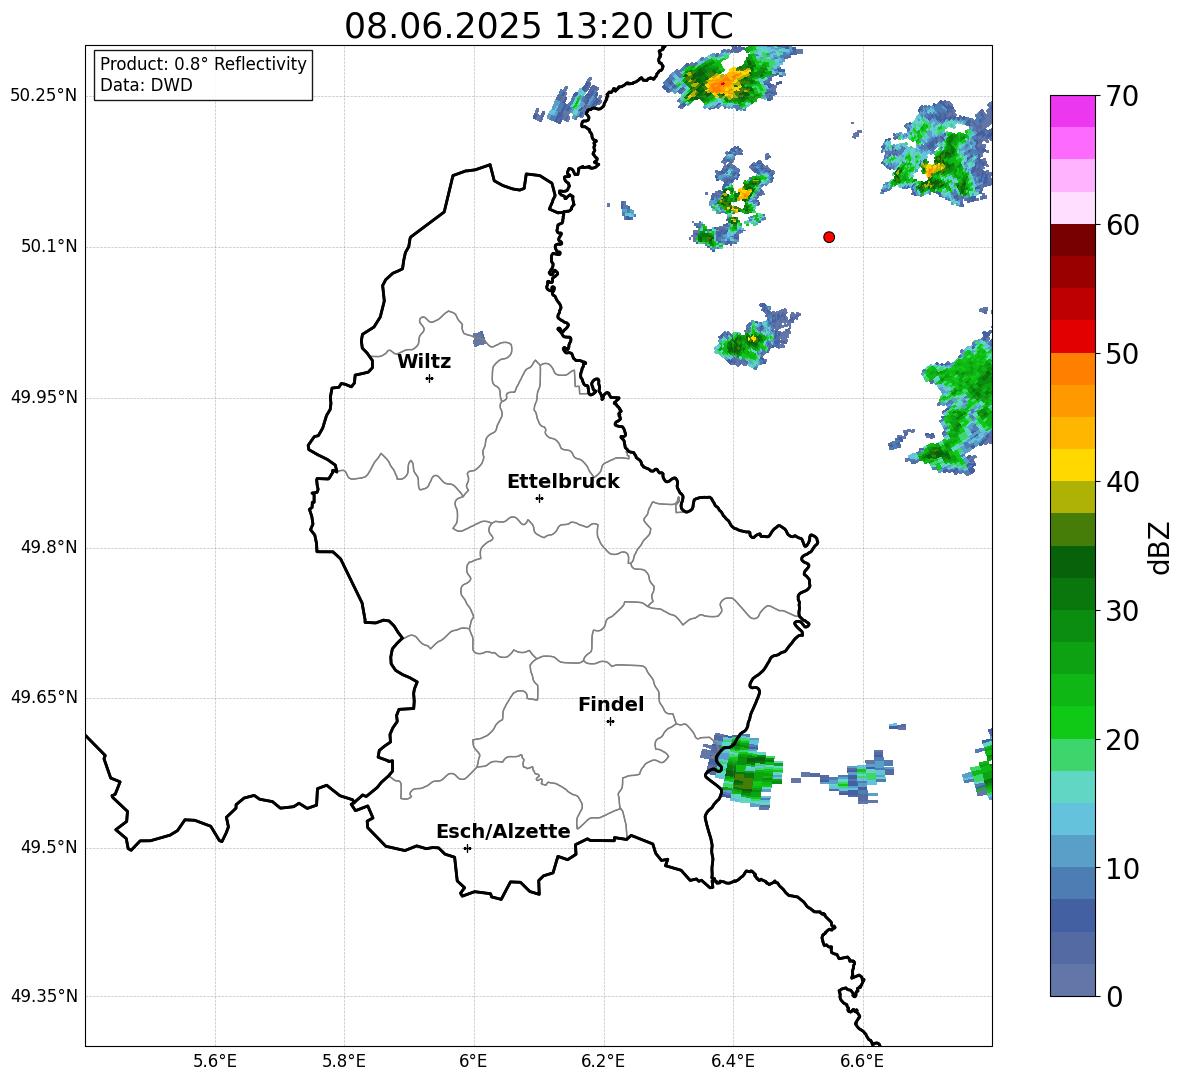Click the 49.35°N latitude label
The image size is (1184, 1081).
[44, 996]
